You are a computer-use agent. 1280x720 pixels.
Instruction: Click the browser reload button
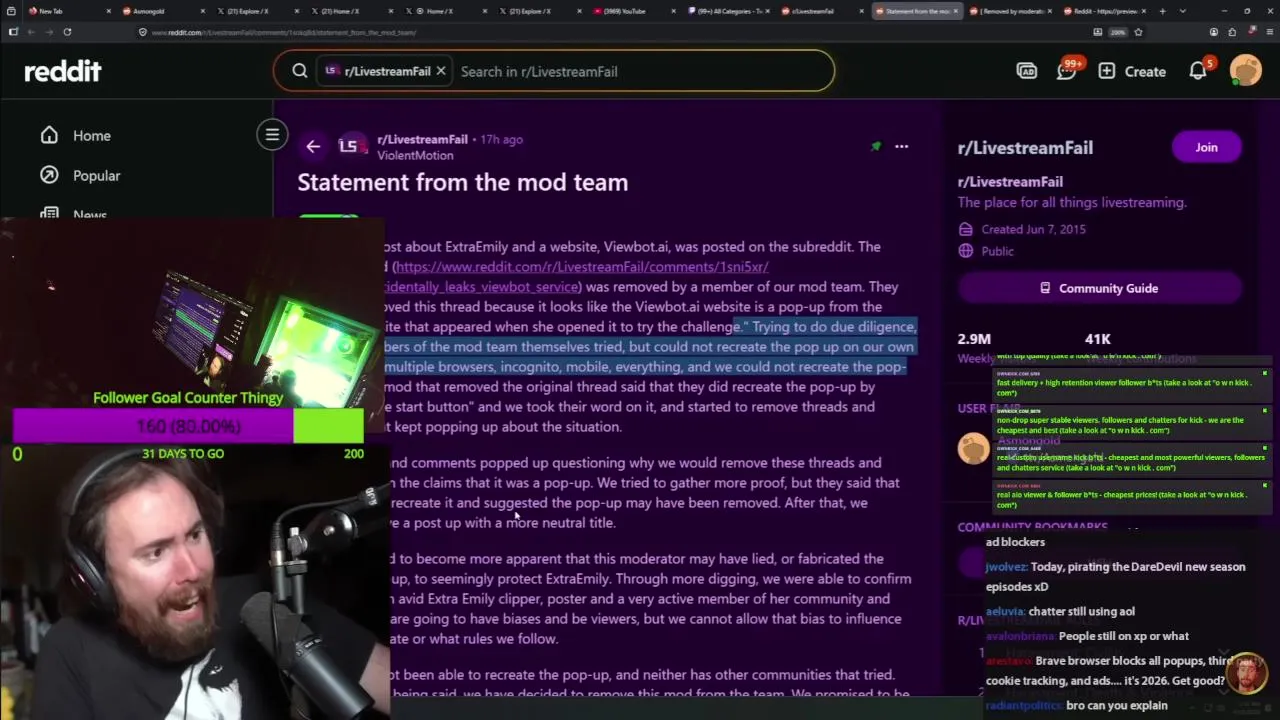pyautogui.click(x=67, y=32)
